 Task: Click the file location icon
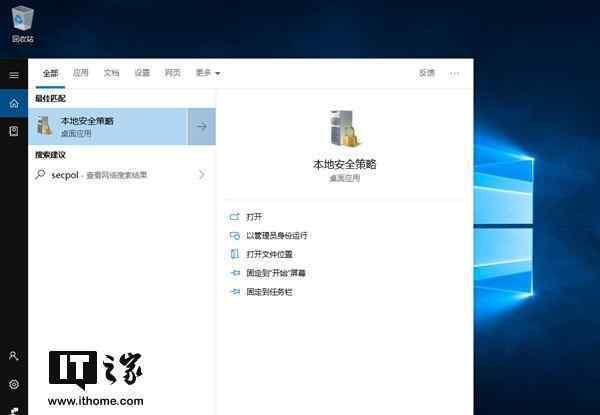(235, 254)
